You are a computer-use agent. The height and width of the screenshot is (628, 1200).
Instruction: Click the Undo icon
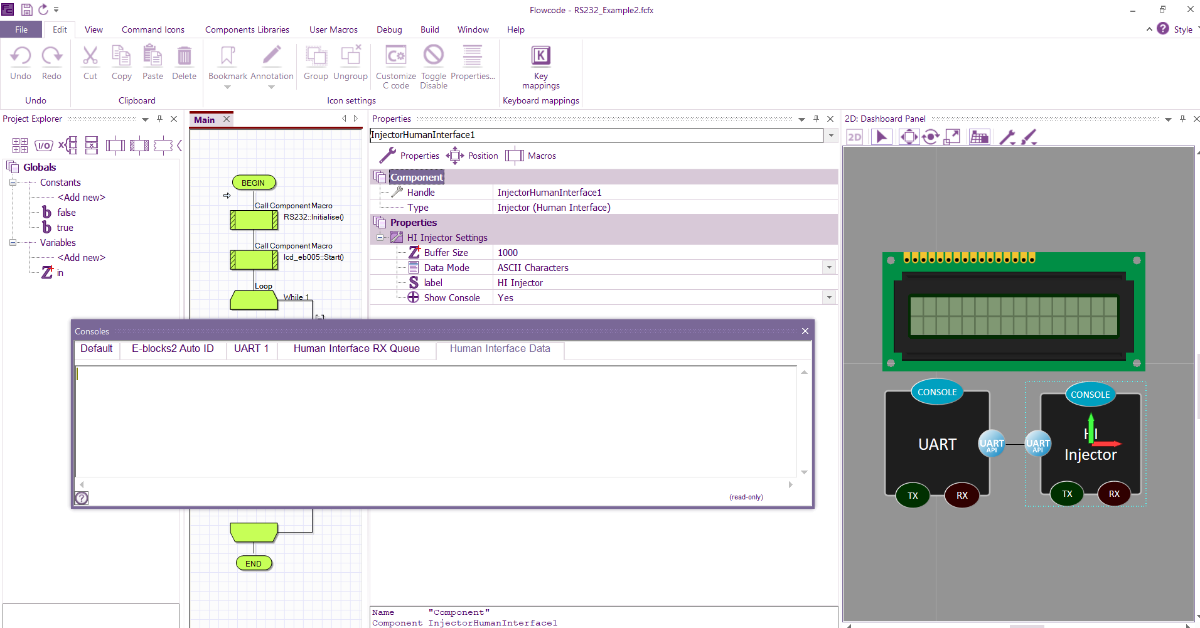click(20, 62)
